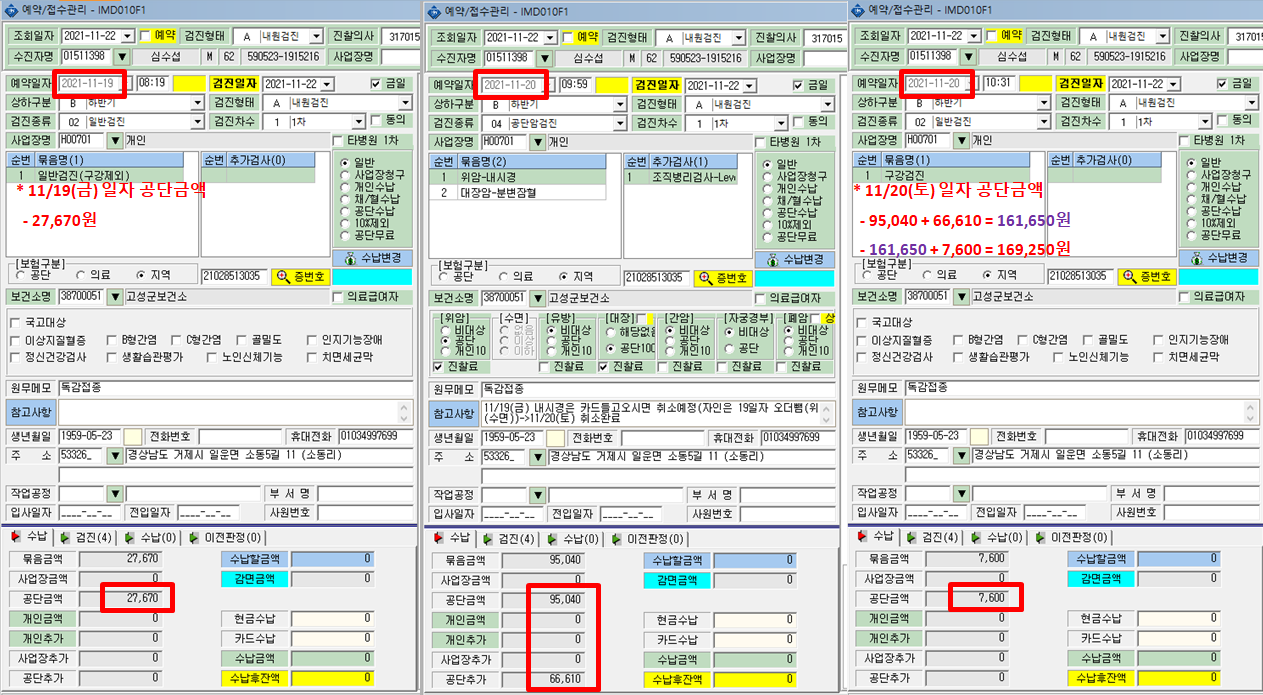Click the black arrow beside 수진자명 01511398 in the 08:19 window
Viewport: 1263px width, 695px height.
pos(122,56)
